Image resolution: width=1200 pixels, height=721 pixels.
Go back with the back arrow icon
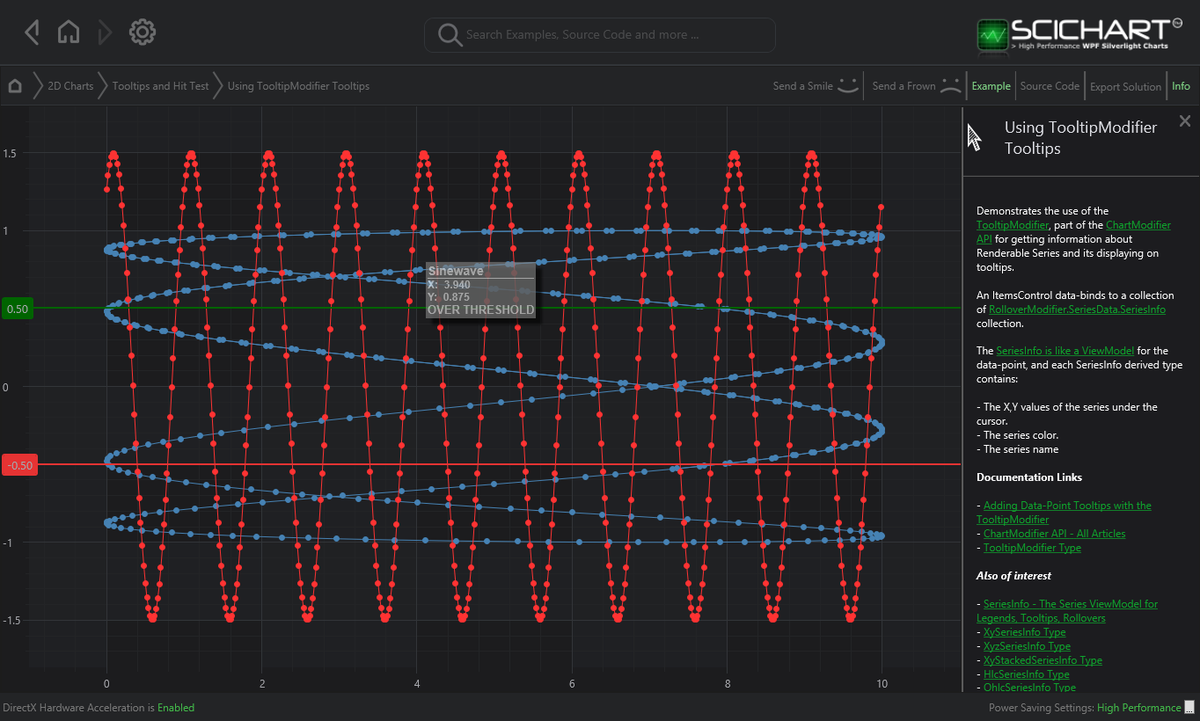pyautogui.click(x=33, y=33)
